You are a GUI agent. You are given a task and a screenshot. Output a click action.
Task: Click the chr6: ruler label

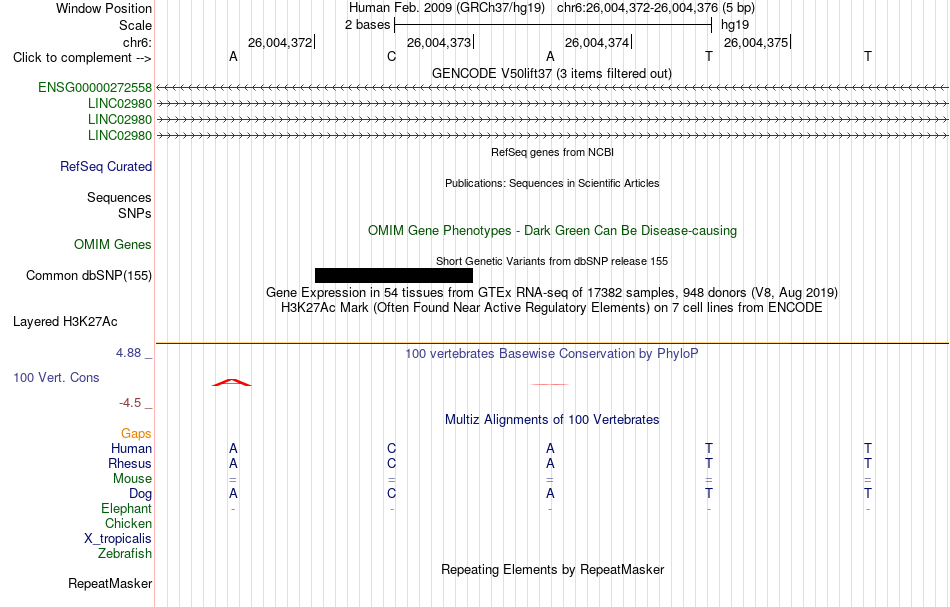coord(137,42)
